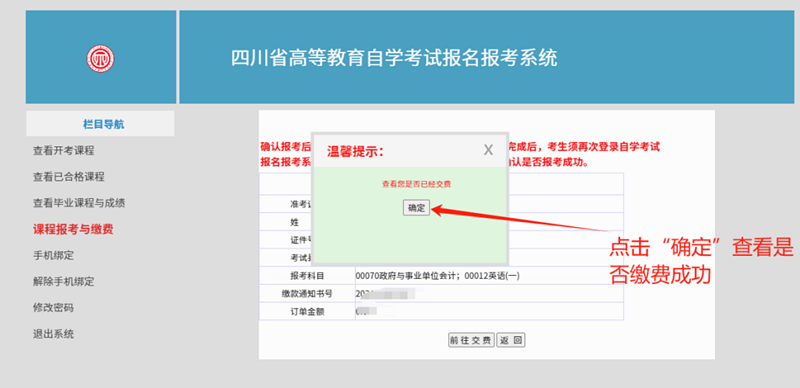Click the 查看您是否已经交费 message text

[416, 184]
